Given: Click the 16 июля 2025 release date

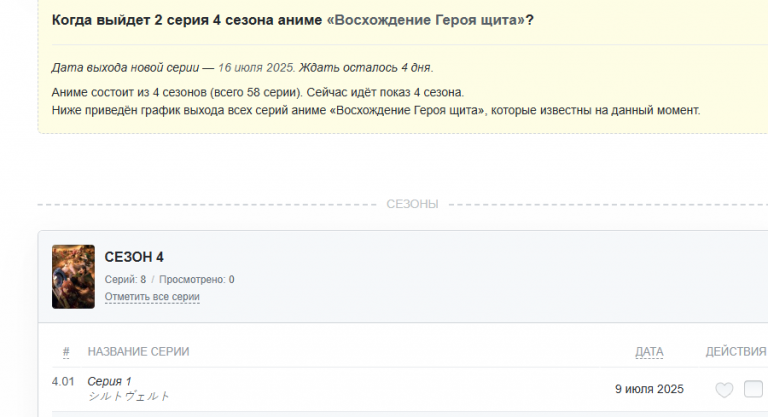Looking at the screenshot, I should (x=256, y=68).
